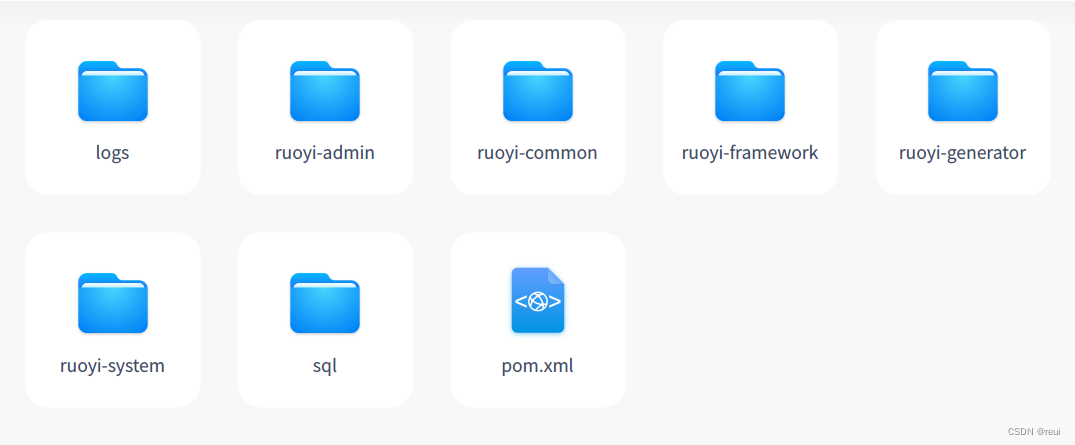Click the "ruoyi-generator" name label
The image size is (1075, 445).
click(963, 153)
